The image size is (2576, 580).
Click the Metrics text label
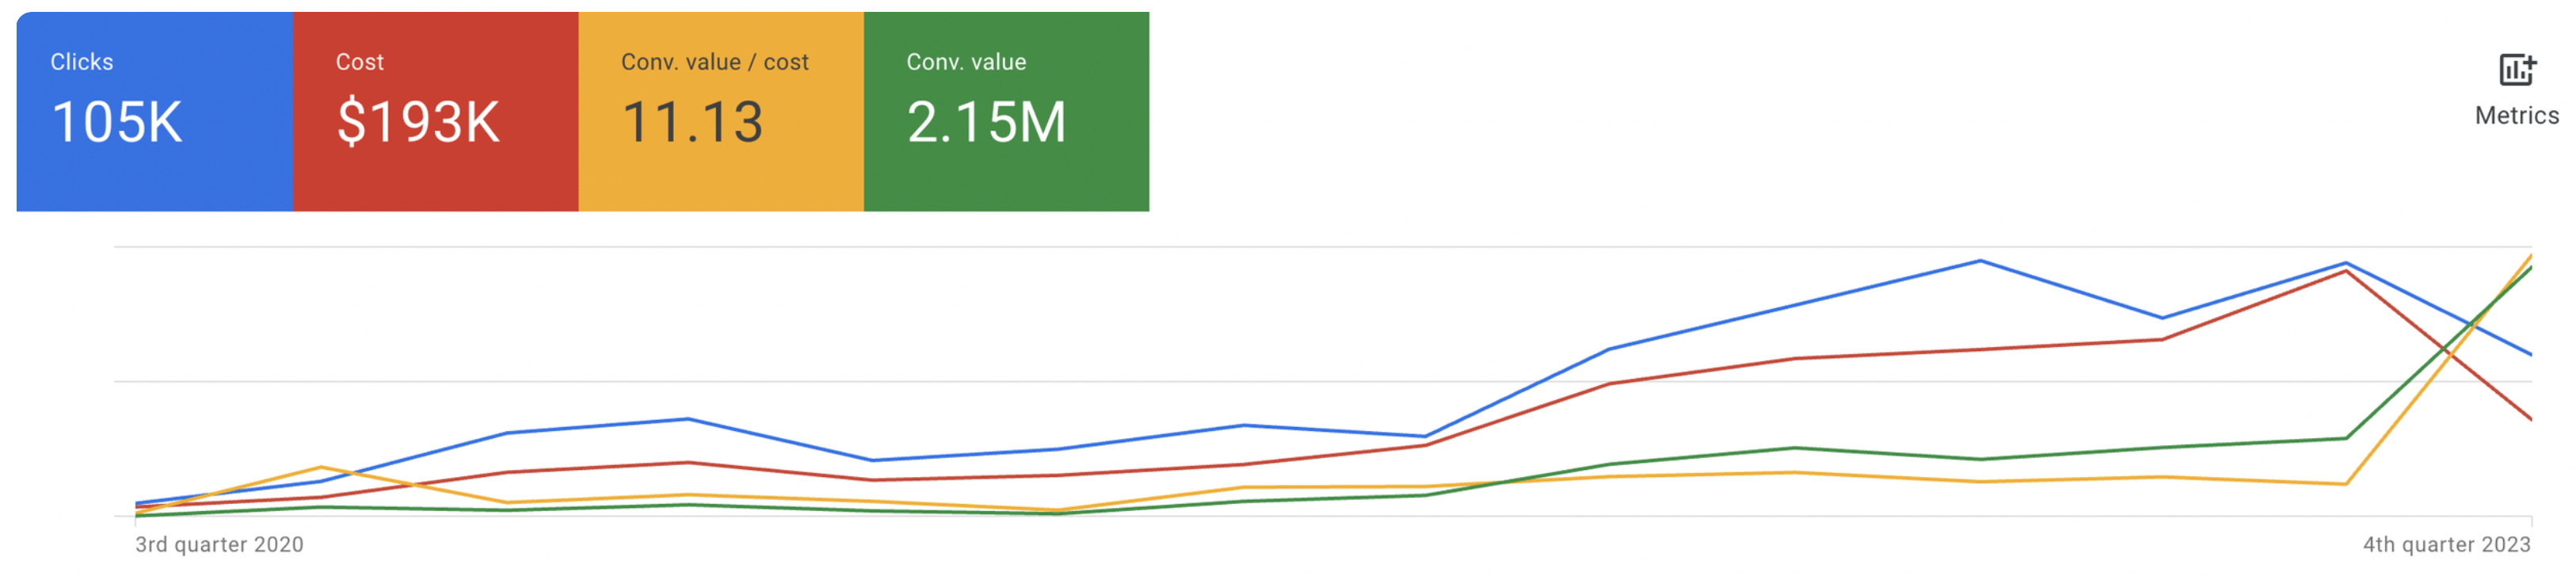(x=2516, y=116)
